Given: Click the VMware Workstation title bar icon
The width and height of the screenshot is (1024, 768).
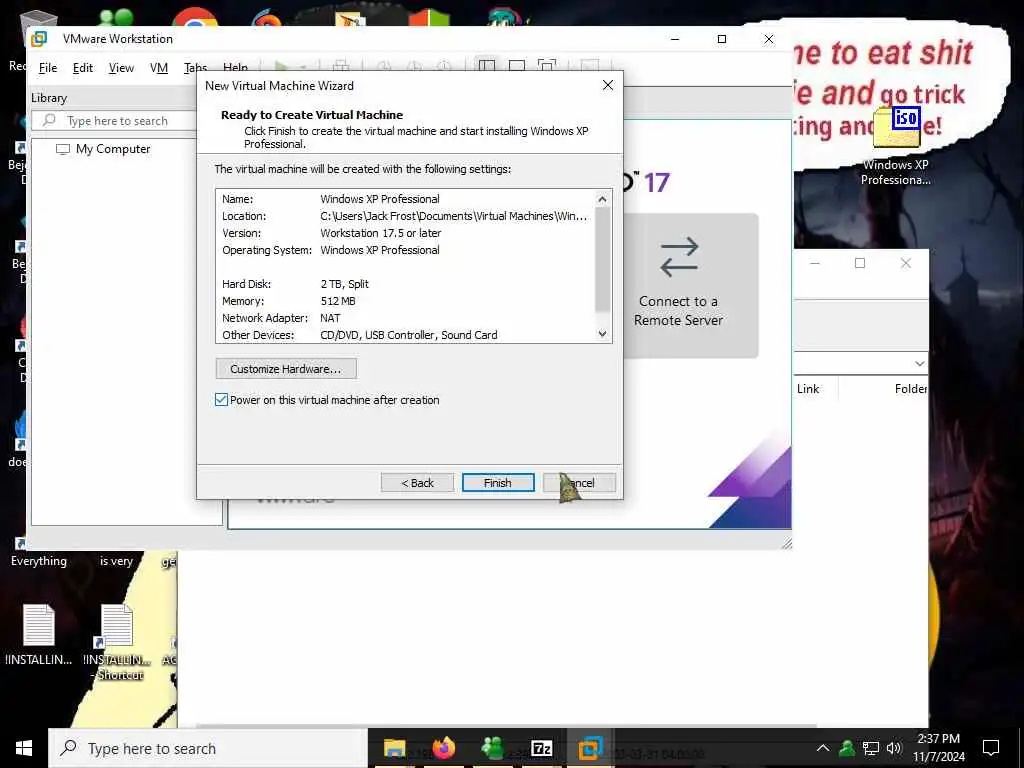Looking at the screenshot, I should point(40,39).
